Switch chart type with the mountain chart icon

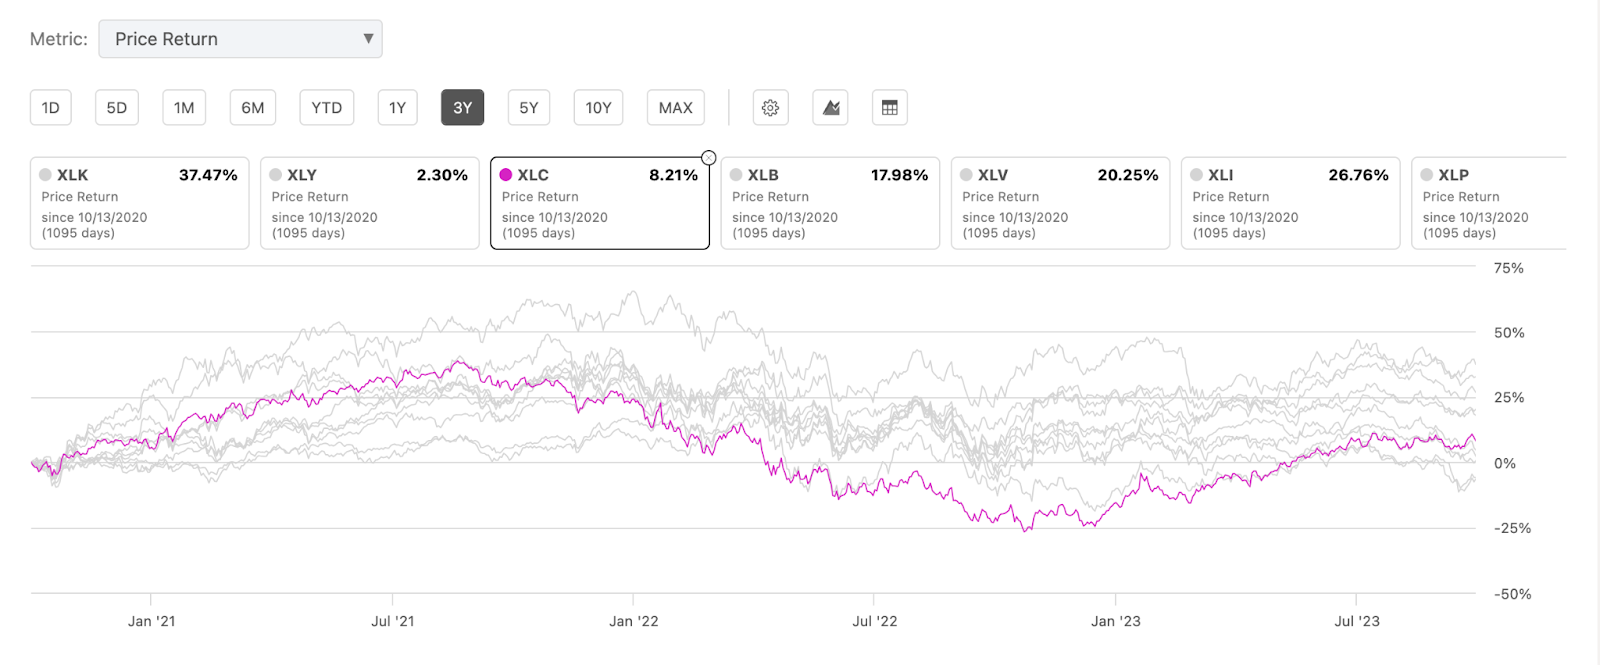pyautogui.click(x=830, y=108)
